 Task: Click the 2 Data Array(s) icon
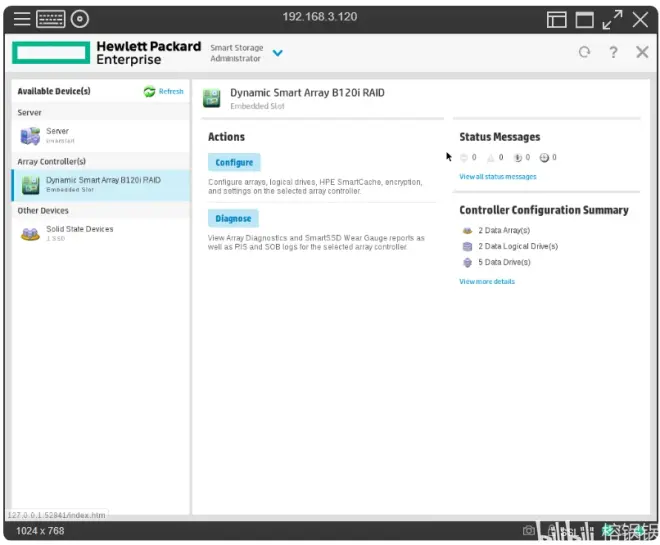click(467, 231)
